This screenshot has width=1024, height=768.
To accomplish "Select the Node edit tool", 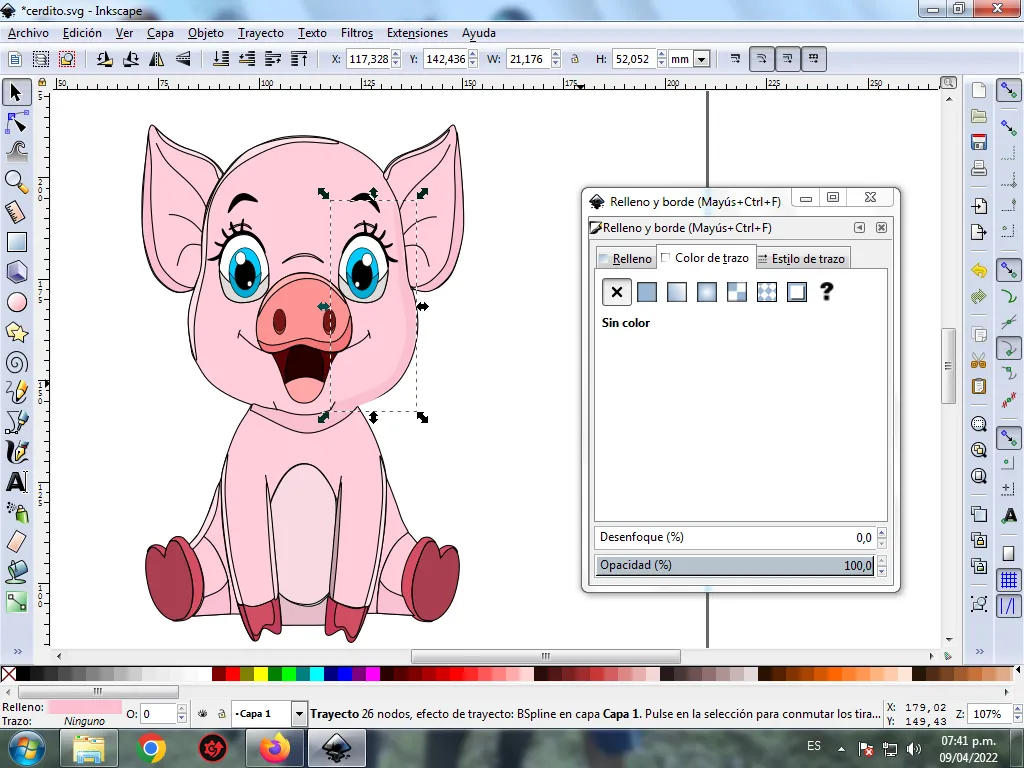I will (16, 123).
